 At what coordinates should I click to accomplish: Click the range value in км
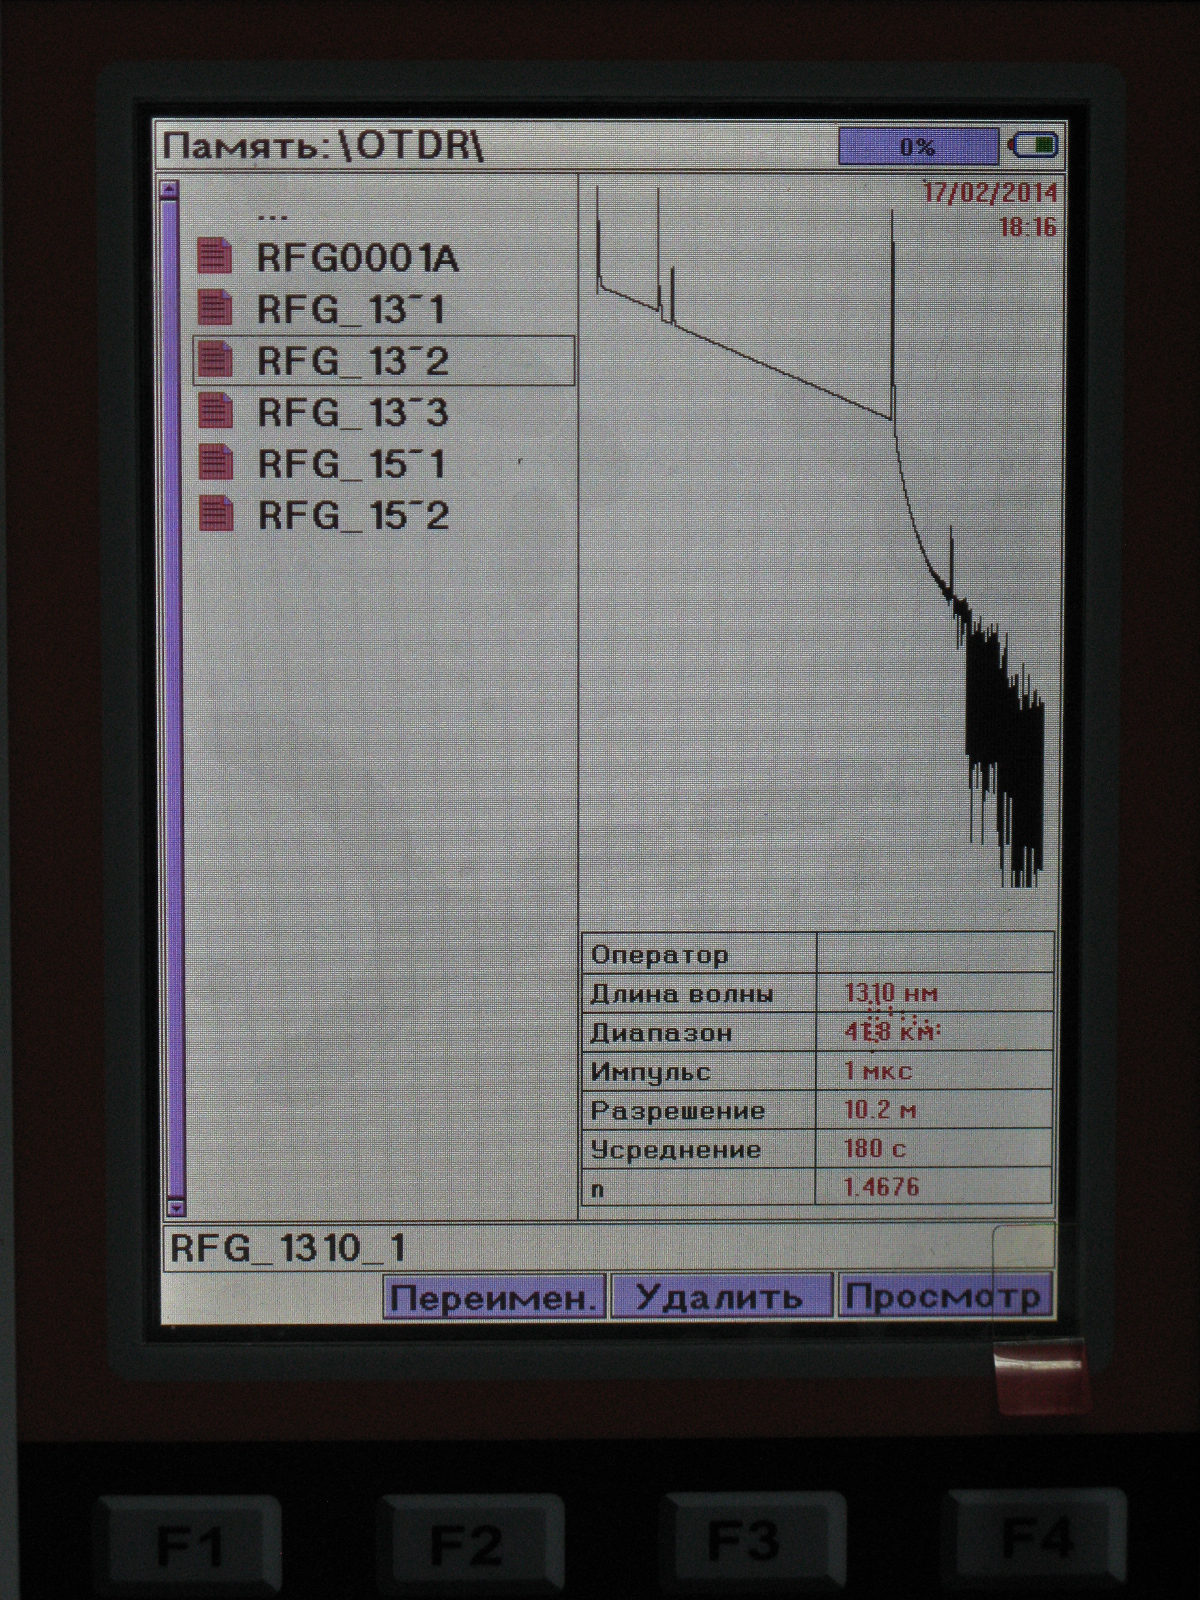892,1032
